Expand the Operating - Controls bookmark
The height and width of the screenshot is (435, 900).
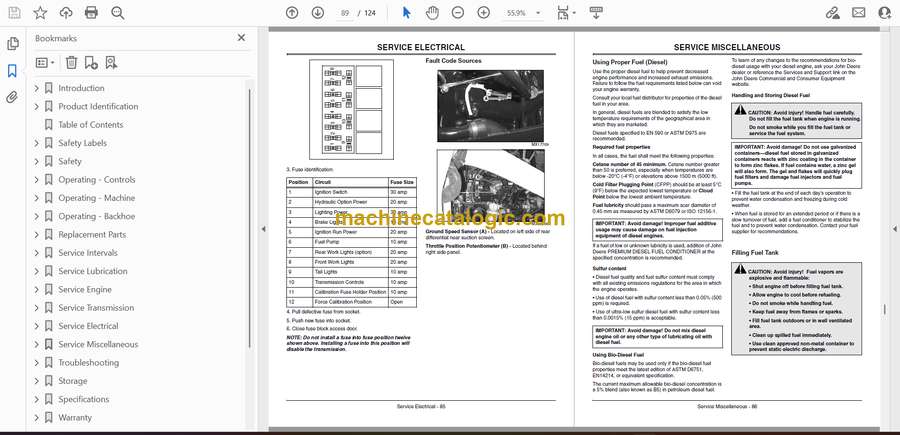[37, 180]
